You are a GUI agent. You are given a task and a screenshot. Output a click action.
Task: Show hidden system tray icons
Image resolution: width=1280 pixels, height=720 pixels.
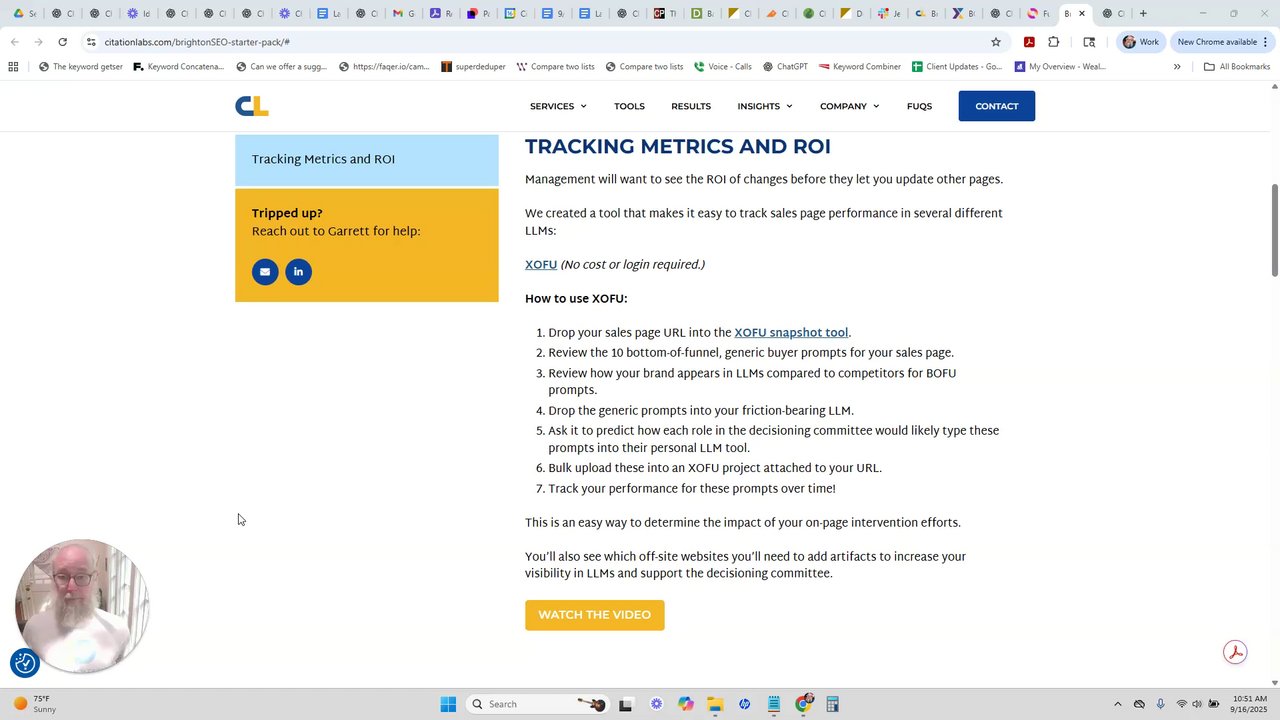tap(1118, 704)
